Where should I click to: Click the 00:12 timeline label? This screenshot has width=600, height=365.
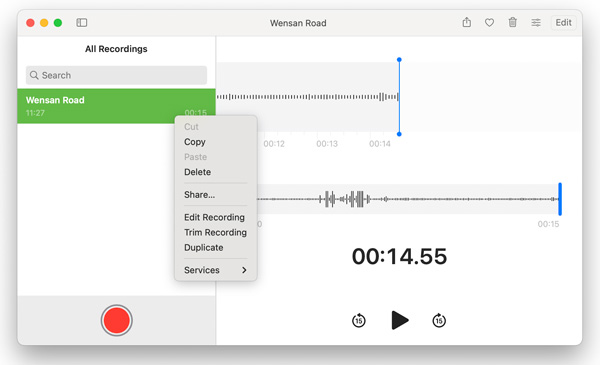pos(274,144)
